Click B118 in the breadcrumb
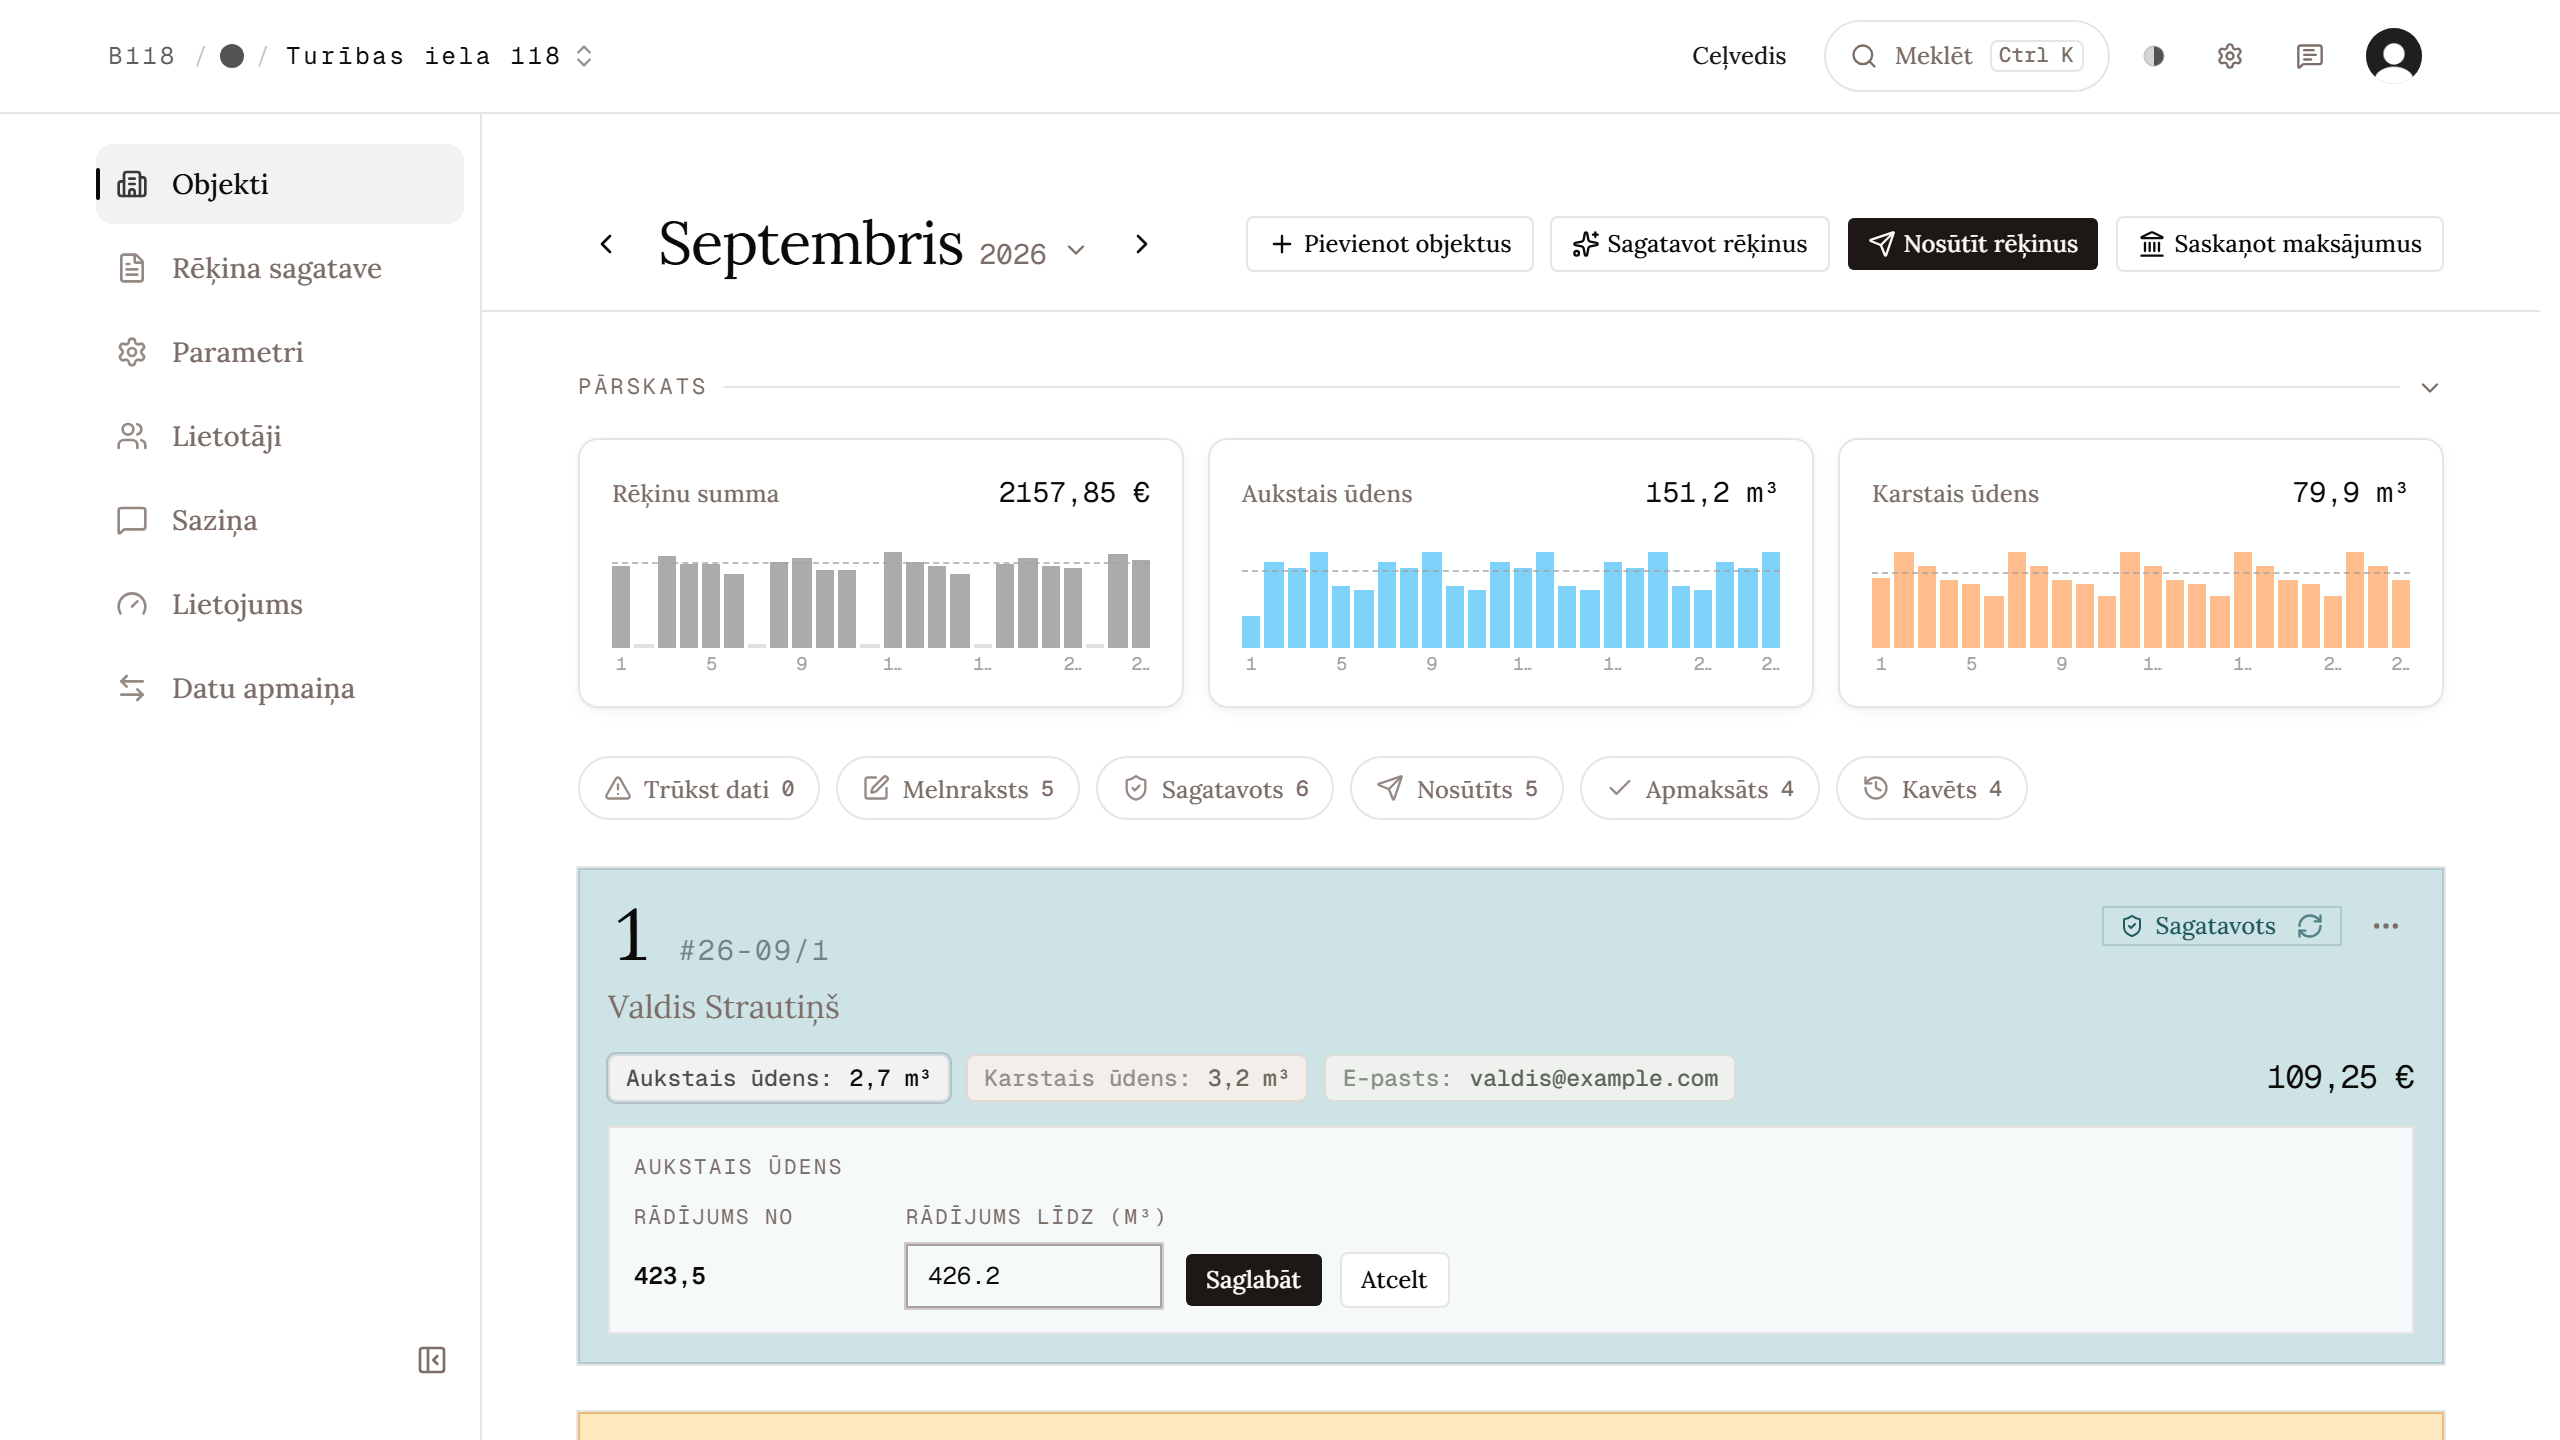 pyautogui.click(x=141, y=56)
